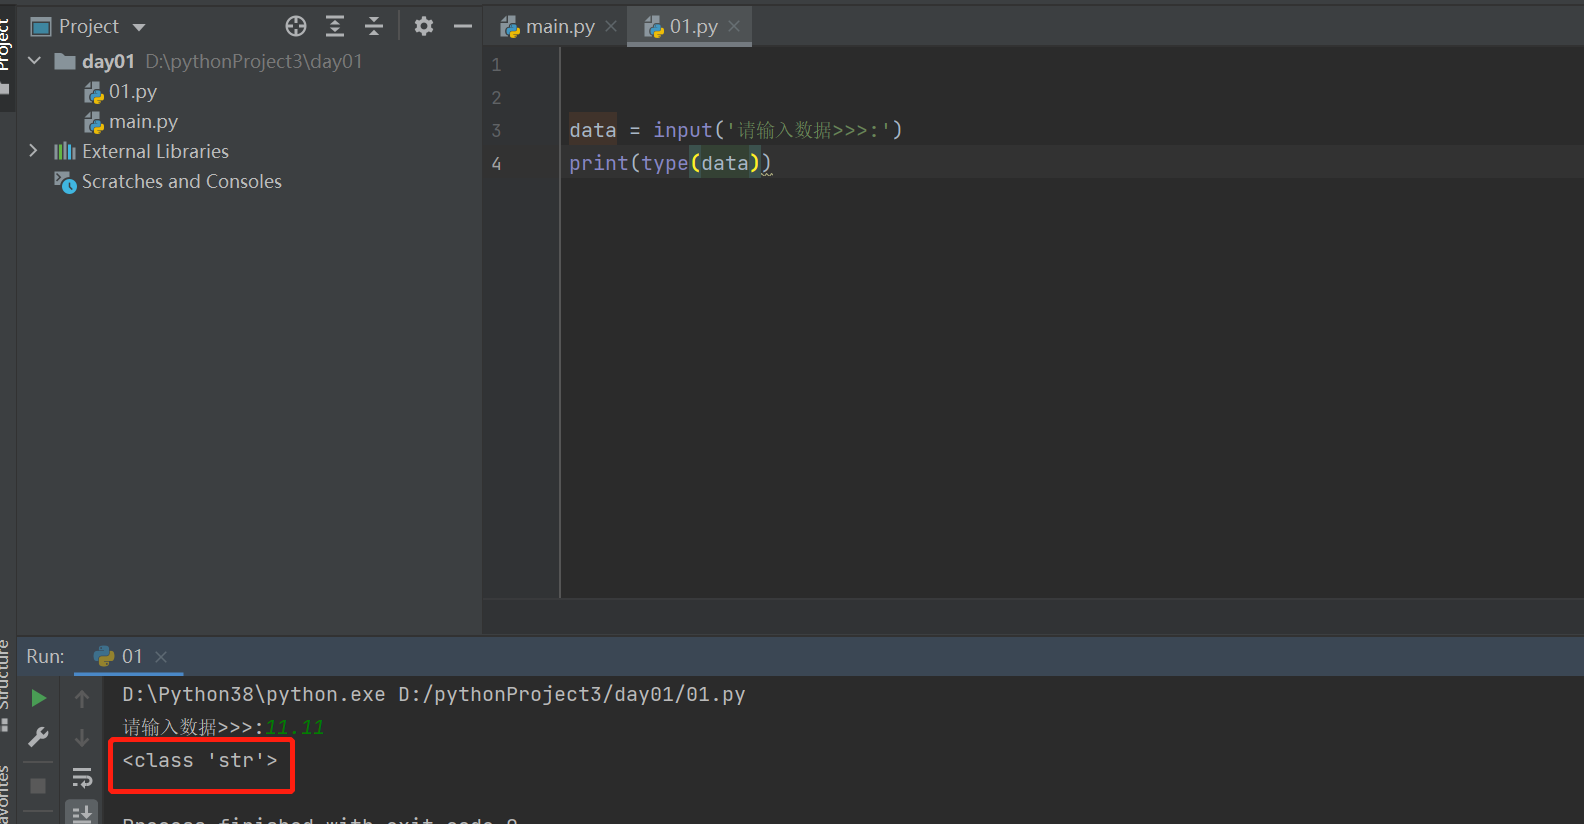Image resolution: width=1584 pixels, height=824 pixels.
Task: Click the entered value 11.11
Action: [x=295, y=728]
